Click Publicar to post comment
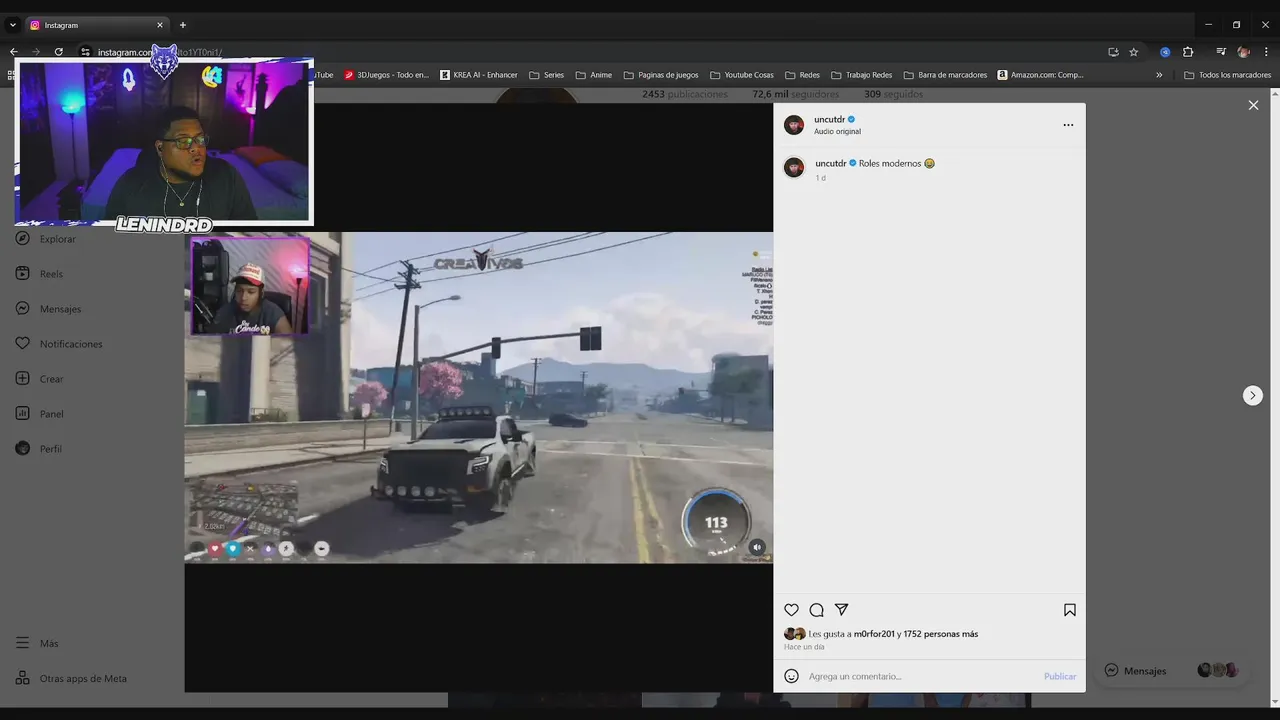The image size is (1280, 720). tap(1060, 676)
